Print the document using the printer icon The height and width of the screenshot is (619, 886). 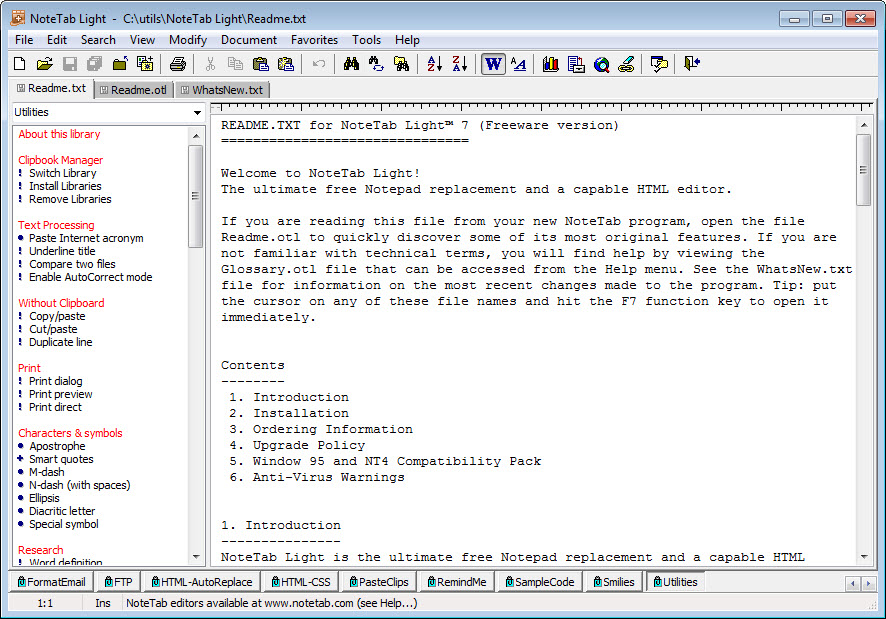click(178, 64)
